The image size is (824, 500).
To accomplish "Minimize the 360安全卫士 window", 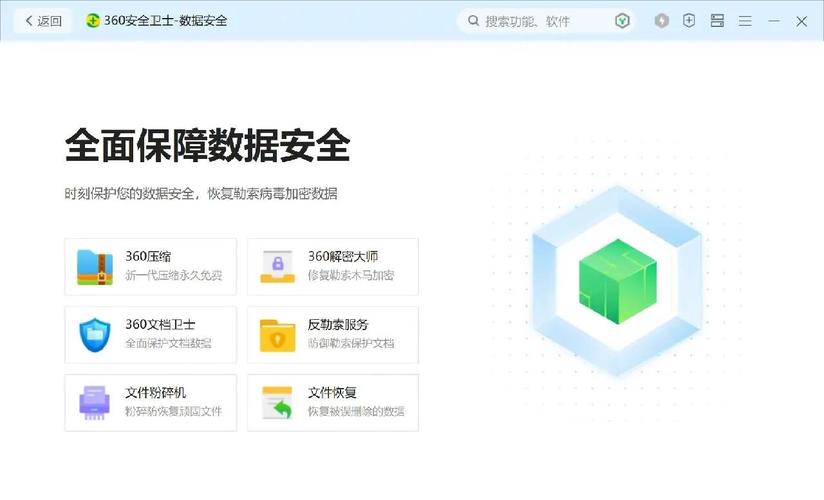I will [773, 21].
